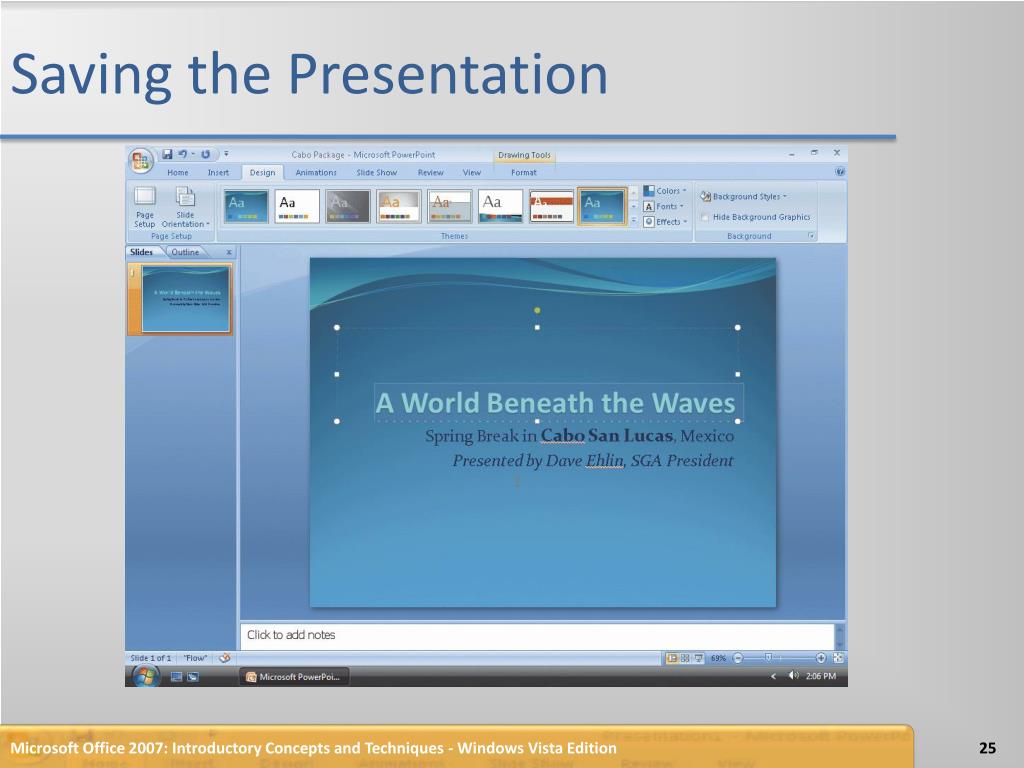This screenshot has width=1024, height=768.
Task: Click the Office Button orb
Action: pyautogui.click(x=140, y=161)
